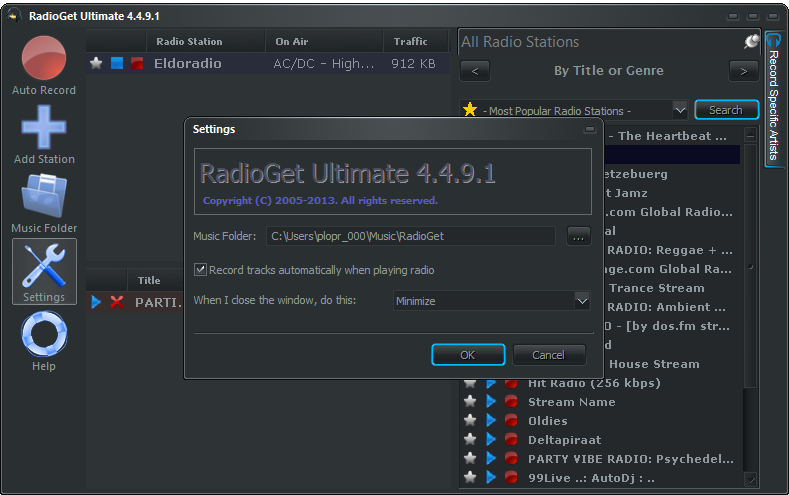Toggle Record tracks automatically checkbox
Image resolution: width=789 pixels, height=495 pixels.
click(201, 270)
